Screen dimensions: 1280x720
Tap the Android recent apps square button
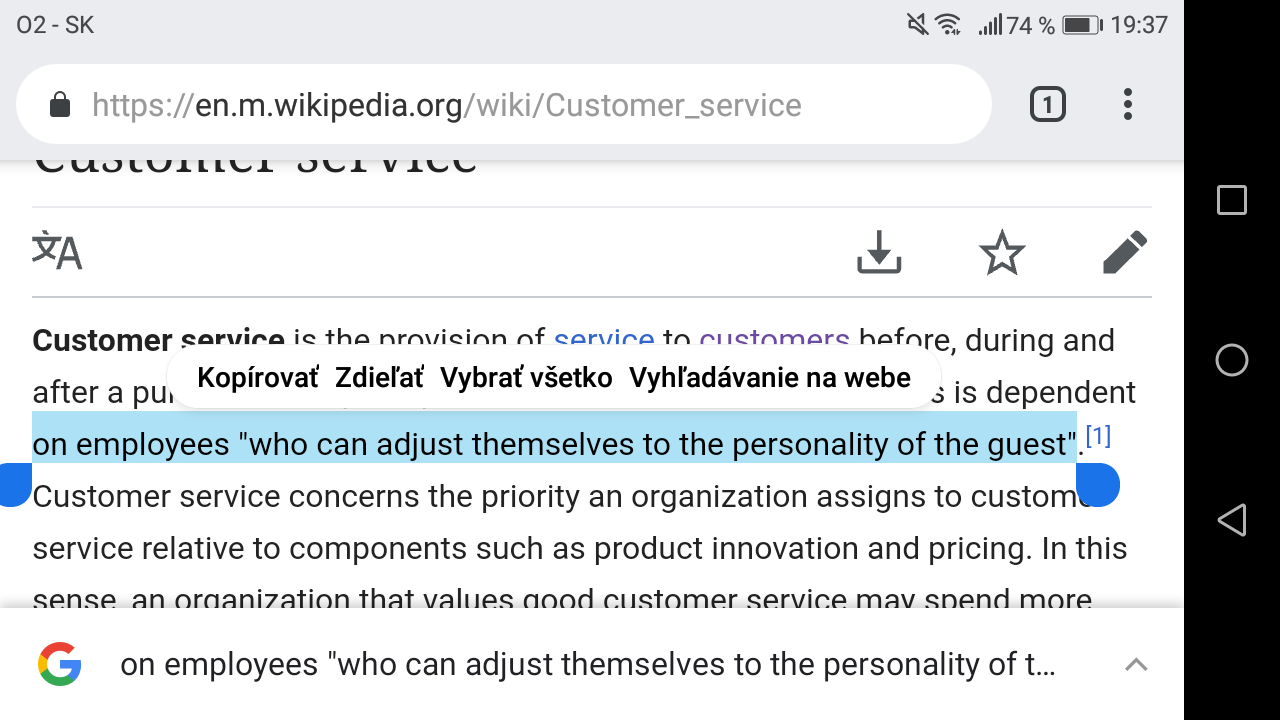click(1232, 200)
